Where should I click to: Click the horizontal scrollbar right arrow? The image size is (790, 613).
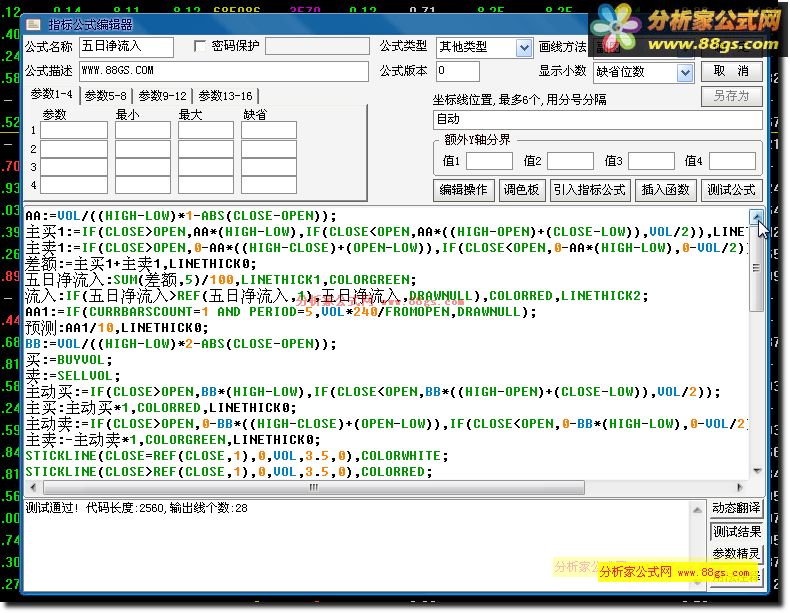pyautogui.click(x=740, y=487)
